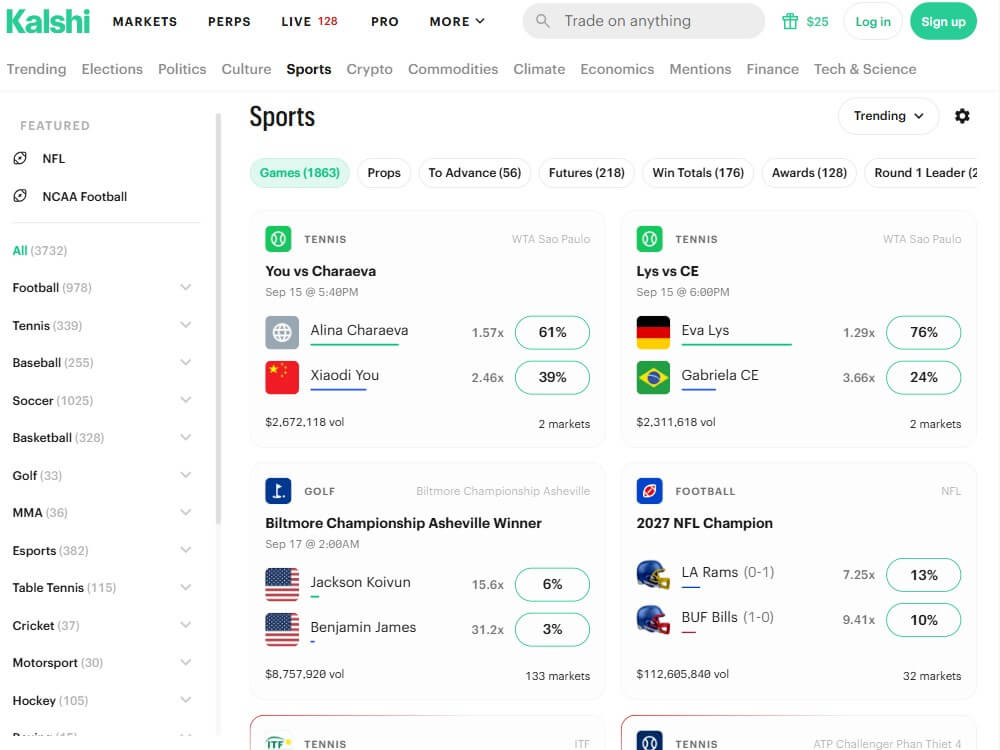This screenshot has width=1000, height=750.
Task: Click the BUF Bills helmet icon
Action: pyautogui.click(x=653, y=620)
